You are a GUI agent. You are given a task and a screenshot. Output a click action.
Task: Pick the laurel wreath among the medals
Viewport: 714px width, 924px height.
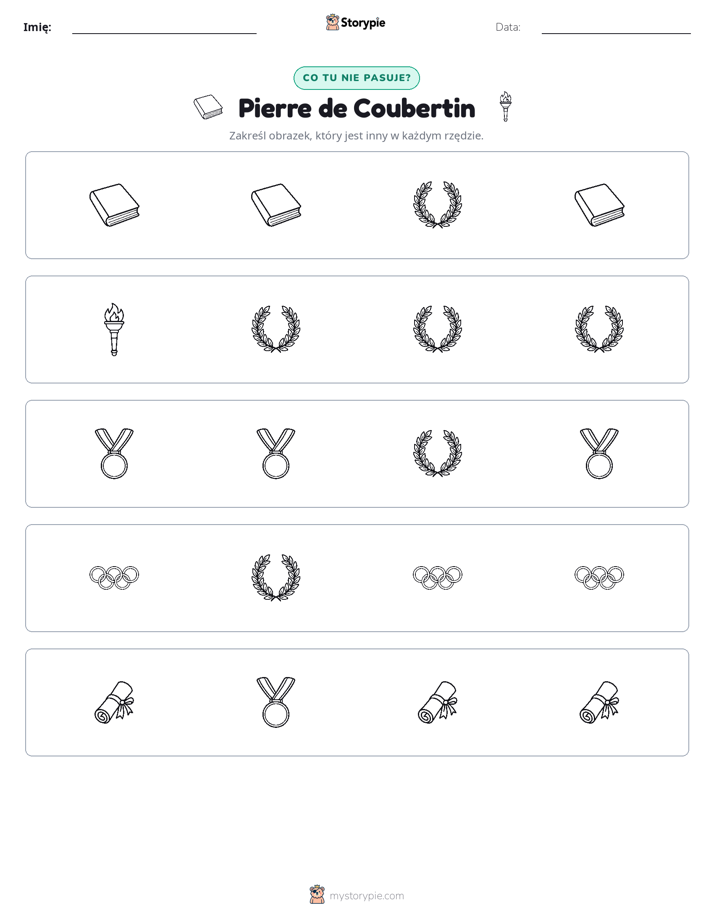[437, 453]
